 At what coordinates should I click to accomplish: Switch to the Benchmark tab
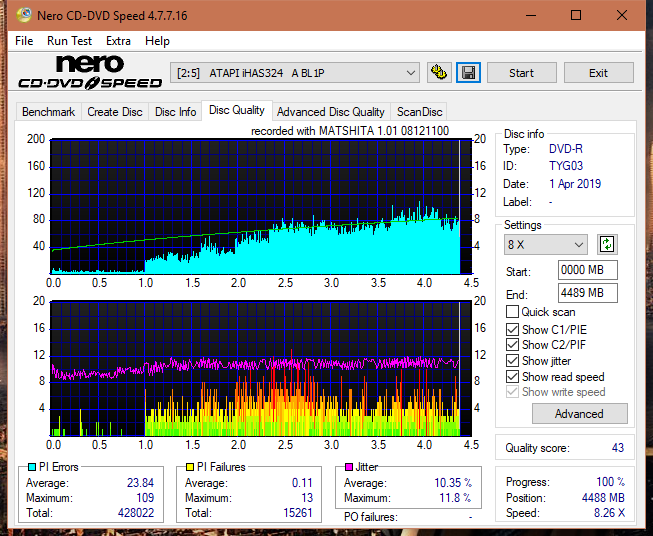49,112
